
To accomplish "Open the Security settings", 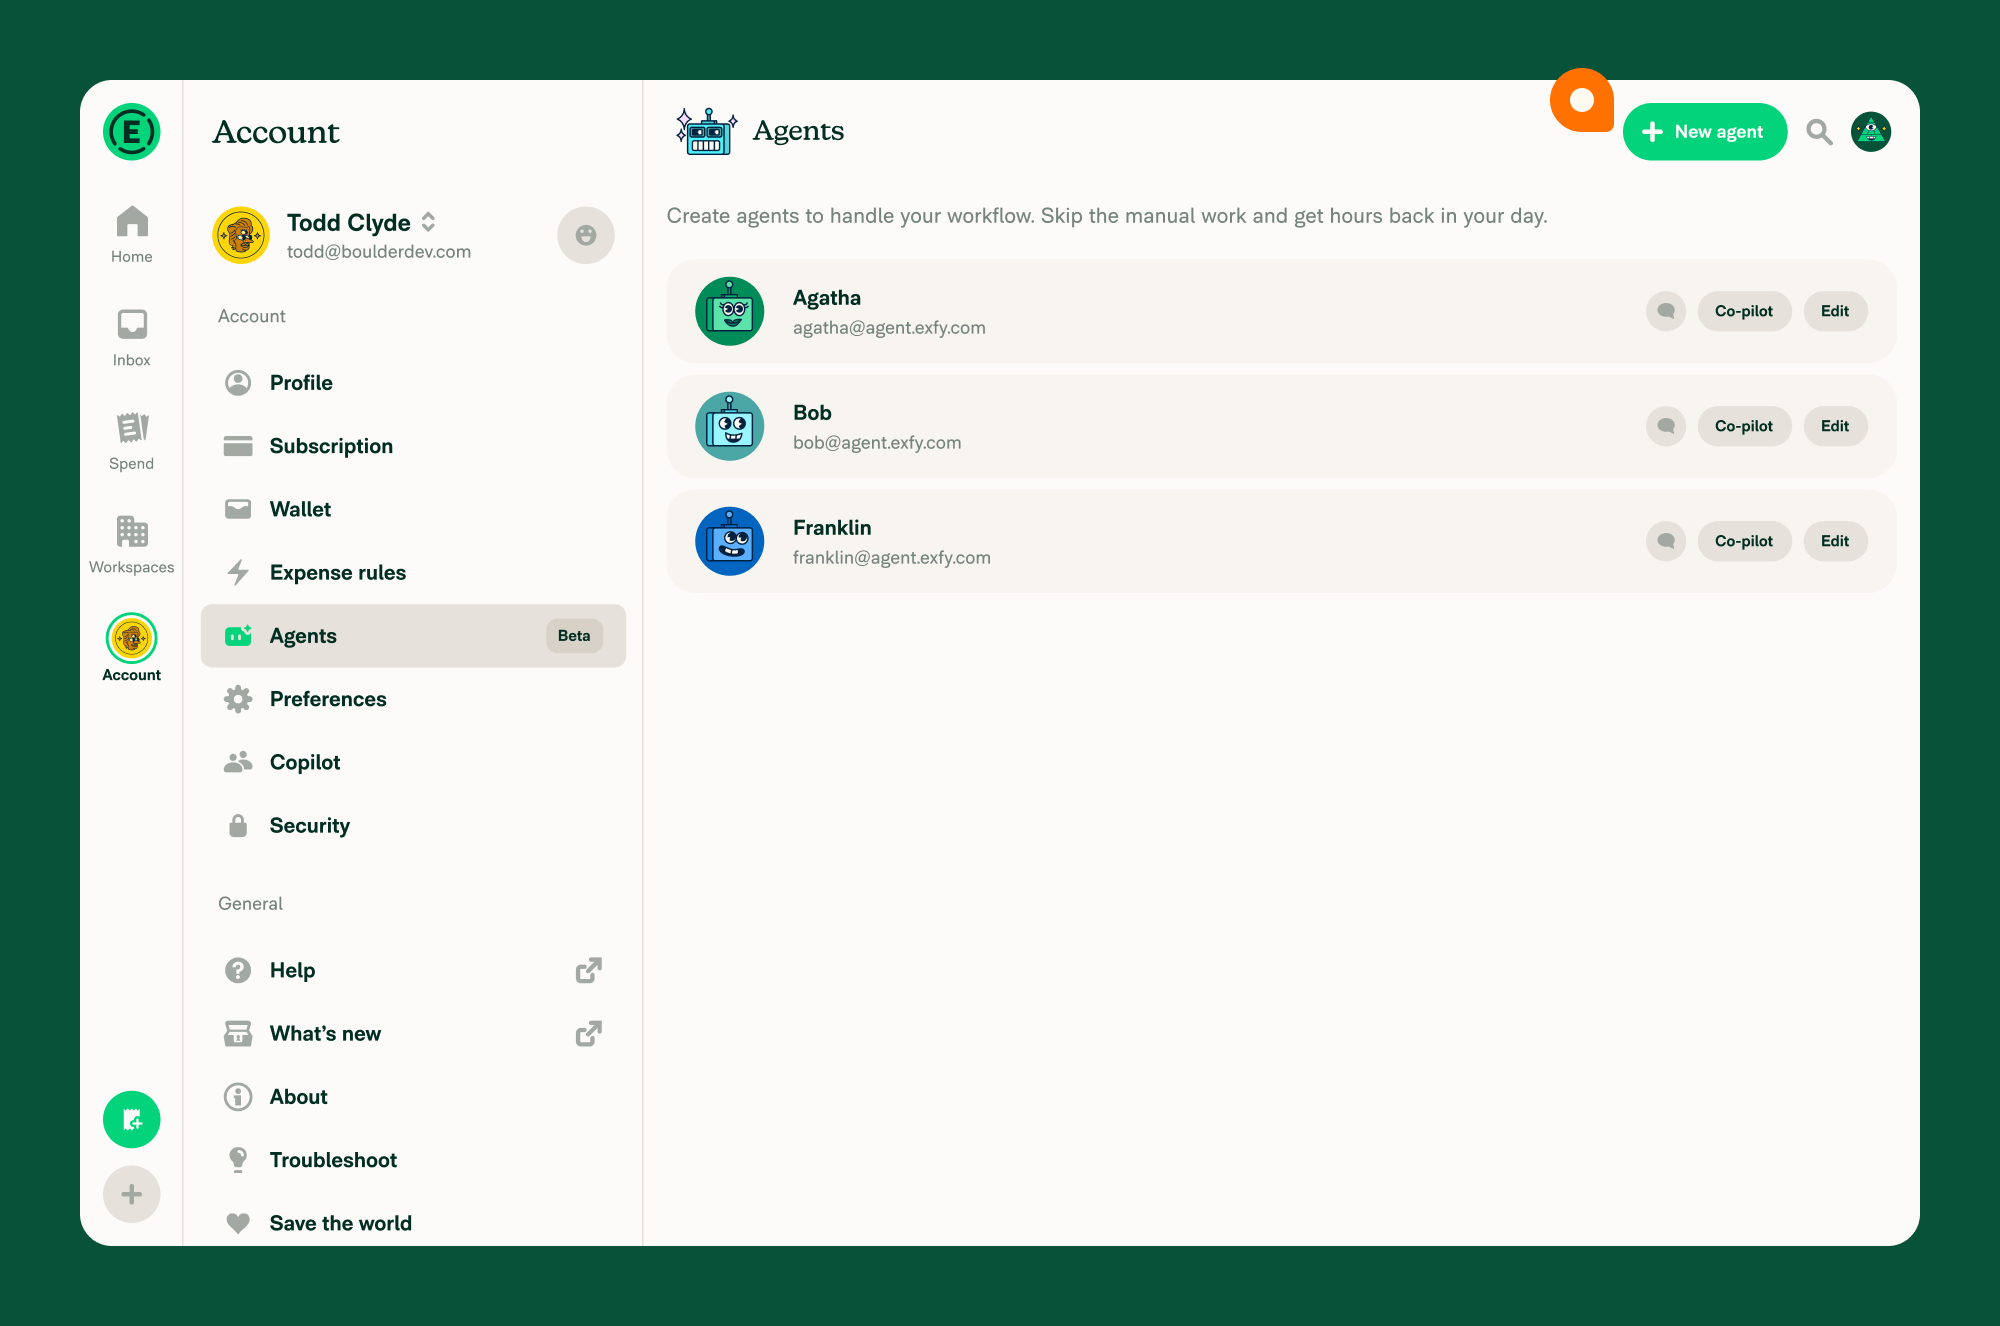I will click(x=413, y=826).
